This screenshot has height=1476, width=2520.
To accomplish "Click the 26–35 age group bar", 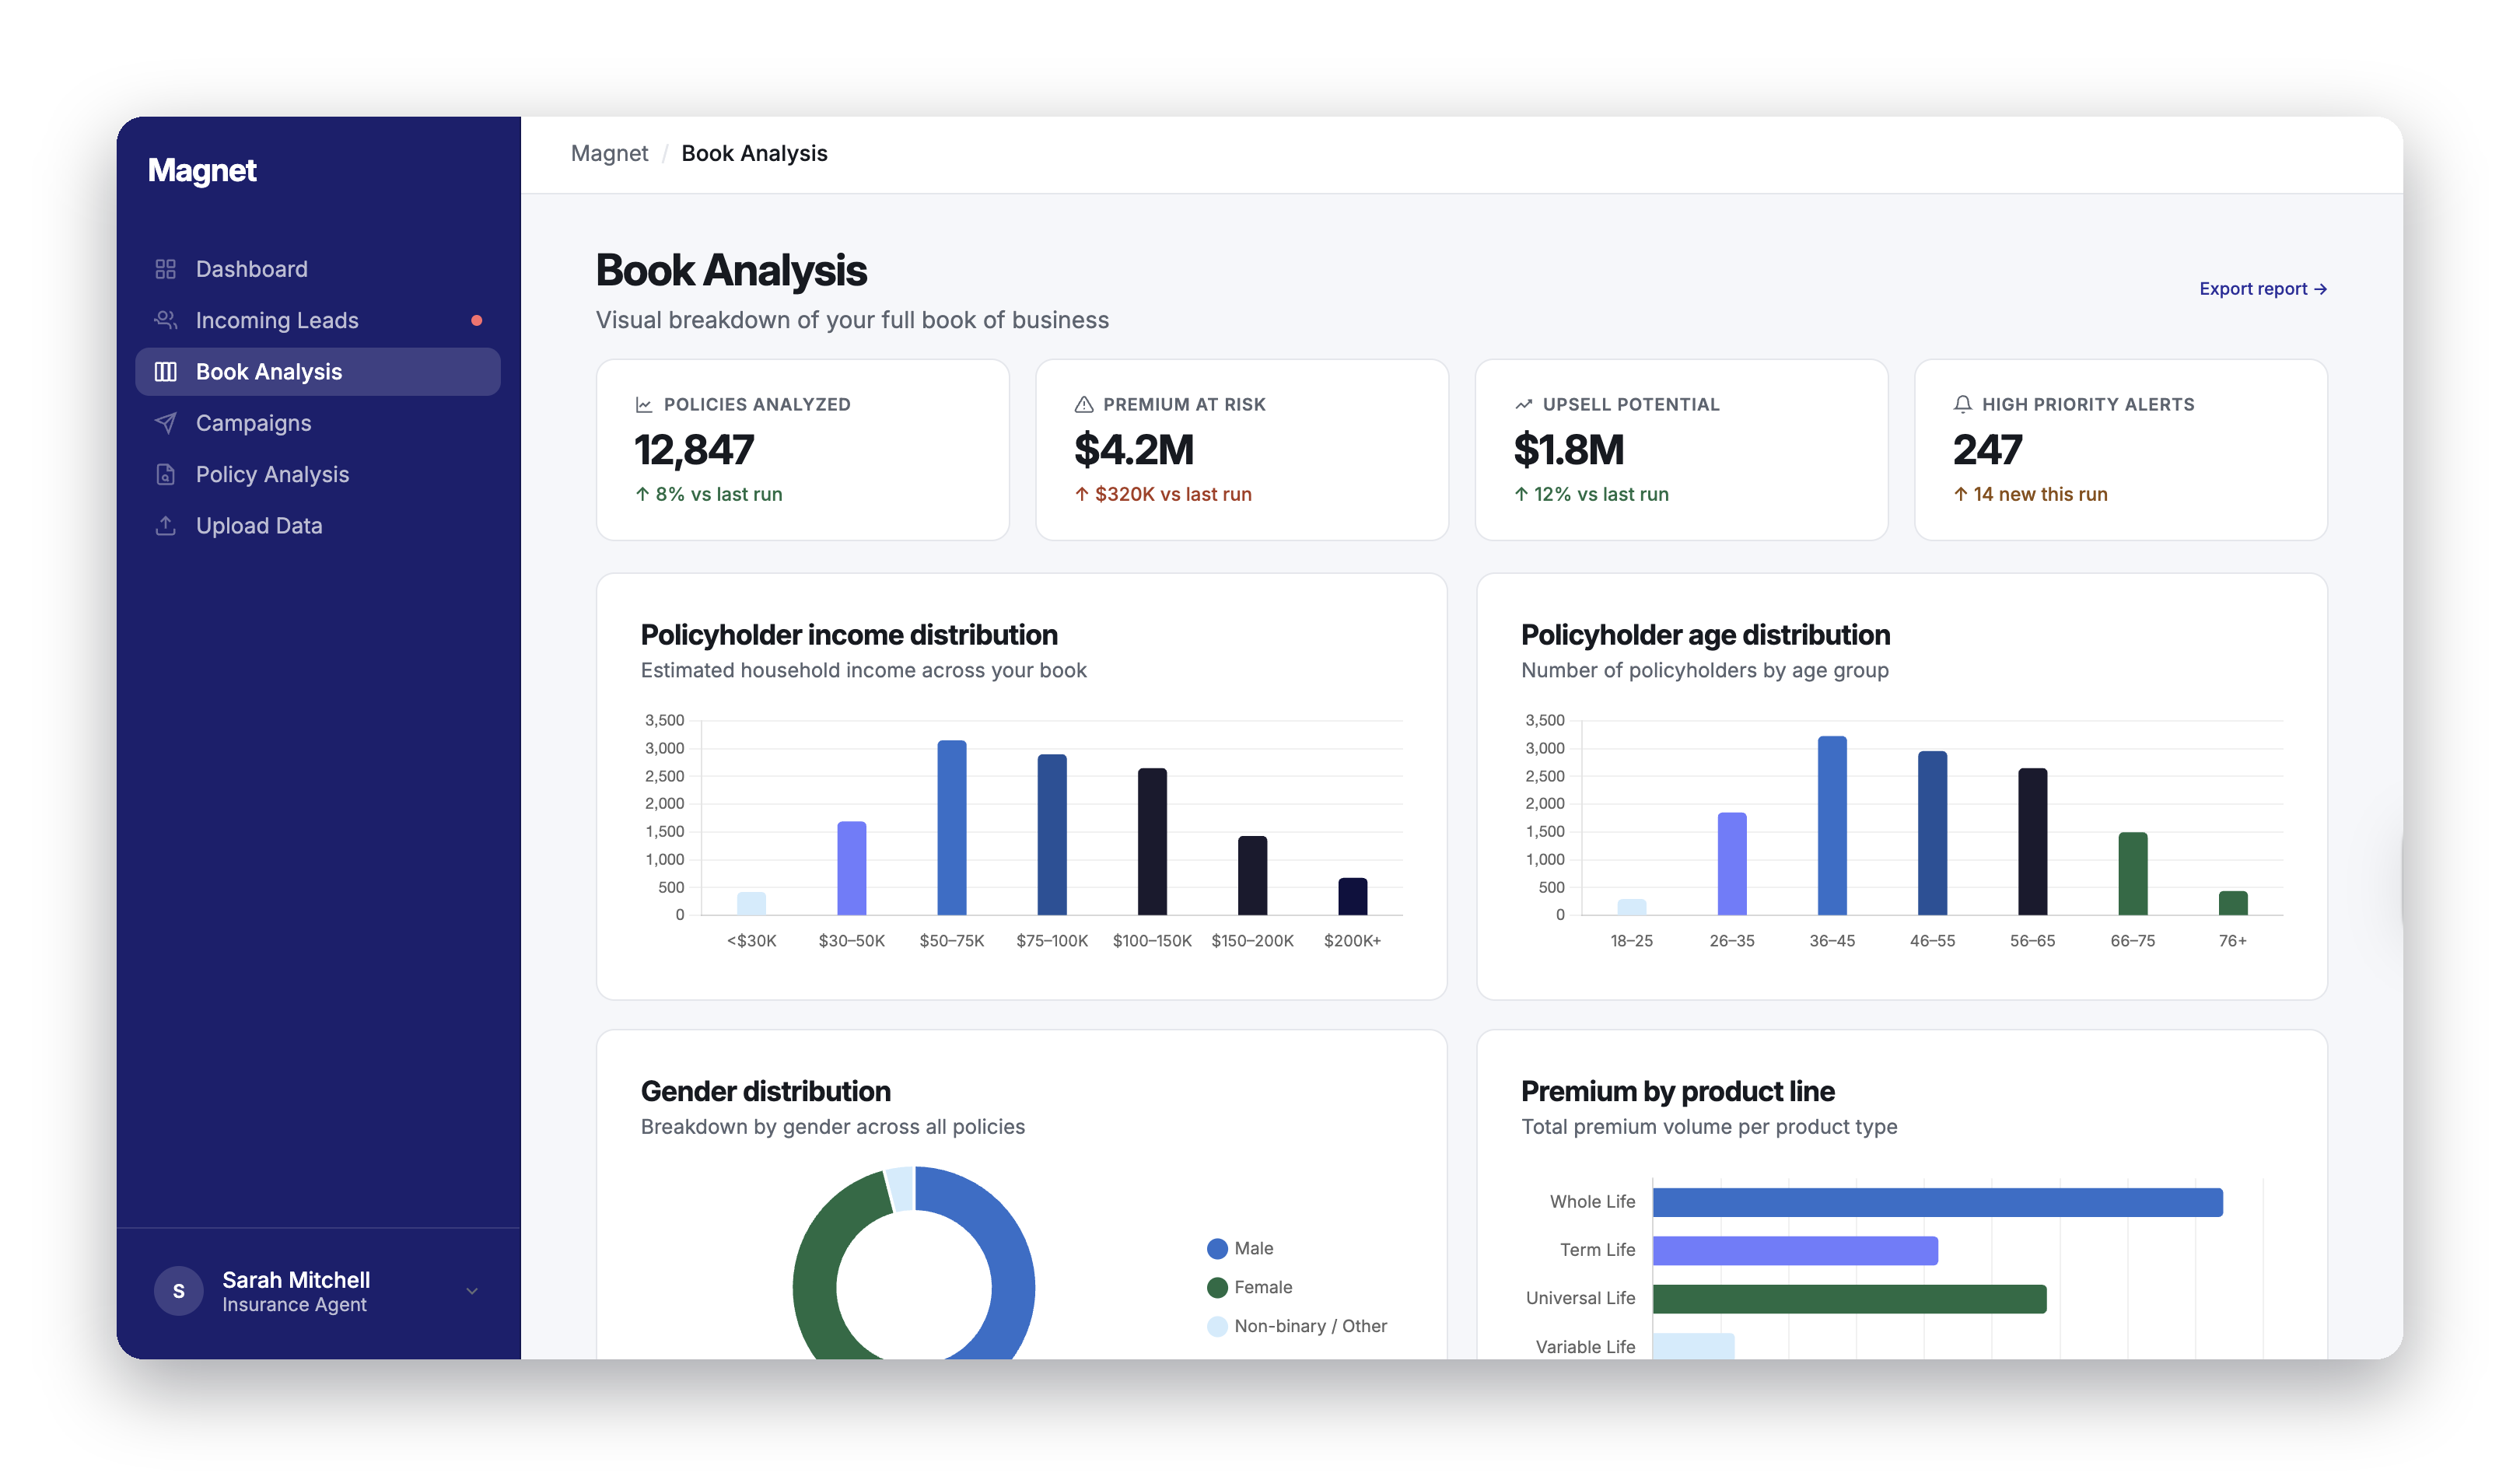I will [1732, 864].
